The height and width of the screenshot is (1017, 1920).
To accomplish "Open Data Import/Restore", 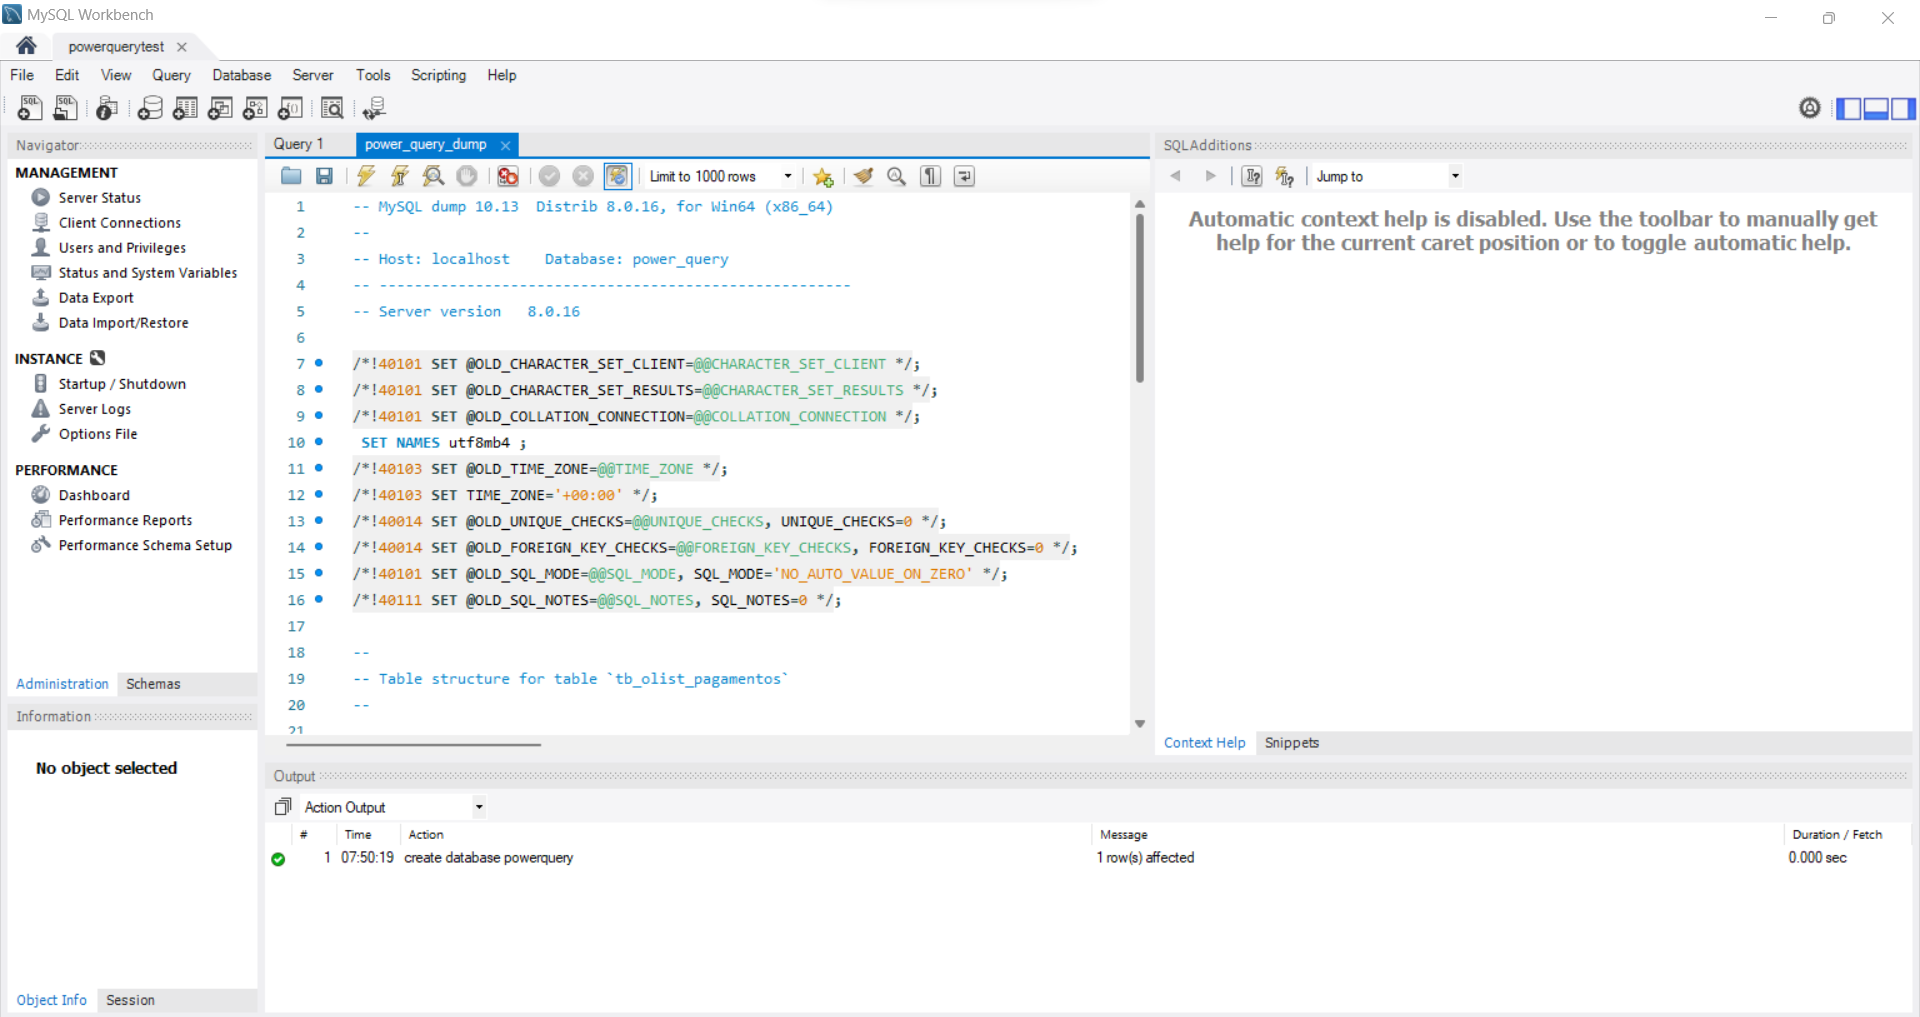I will click(123, 323).
